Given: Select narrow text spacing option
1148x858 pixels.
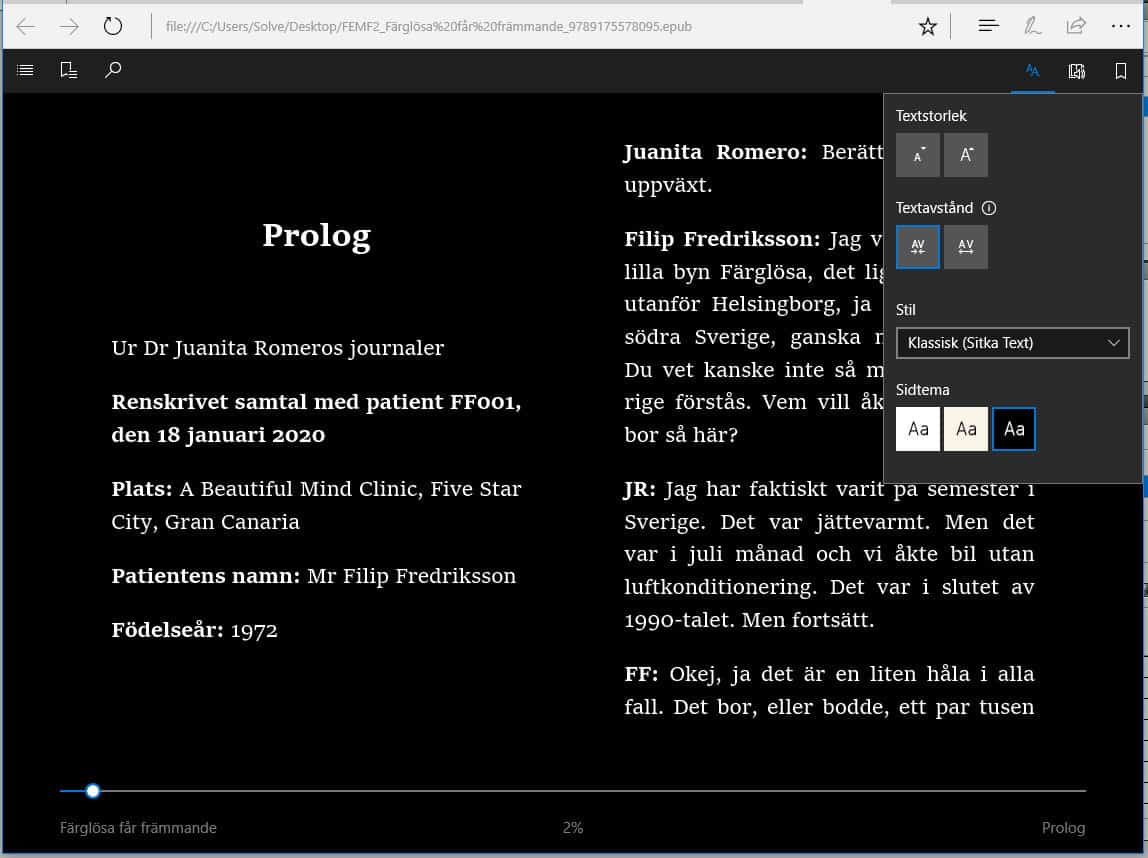Looking at the screenshot, I should click(x=918, y=247).
